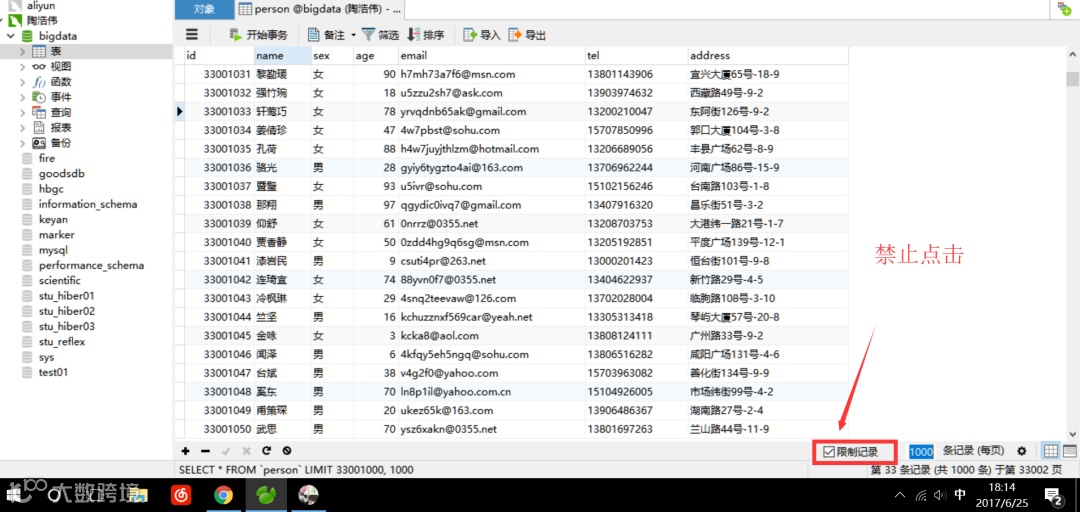Viewport: 1080px width, 512px height.
Task: Click the 1000 records-per-page input field
Action: 921,452
